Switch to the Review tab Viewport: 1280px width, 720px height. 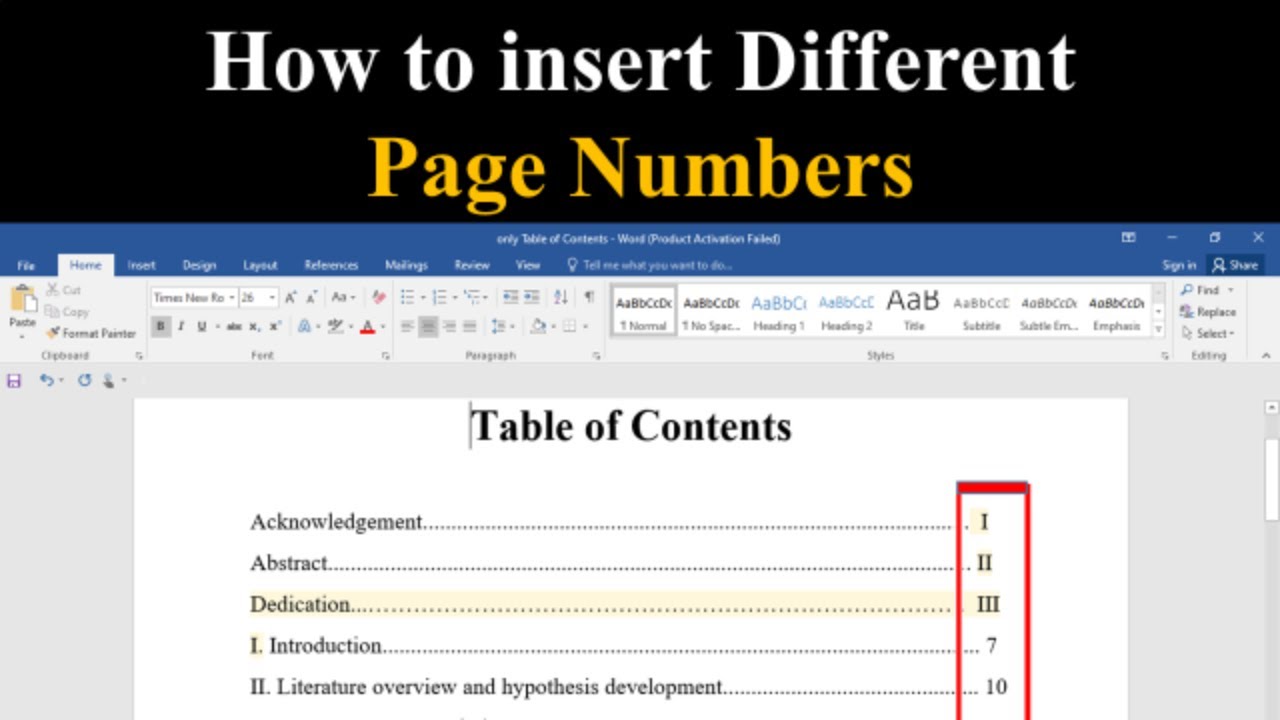tap(472, 265)
